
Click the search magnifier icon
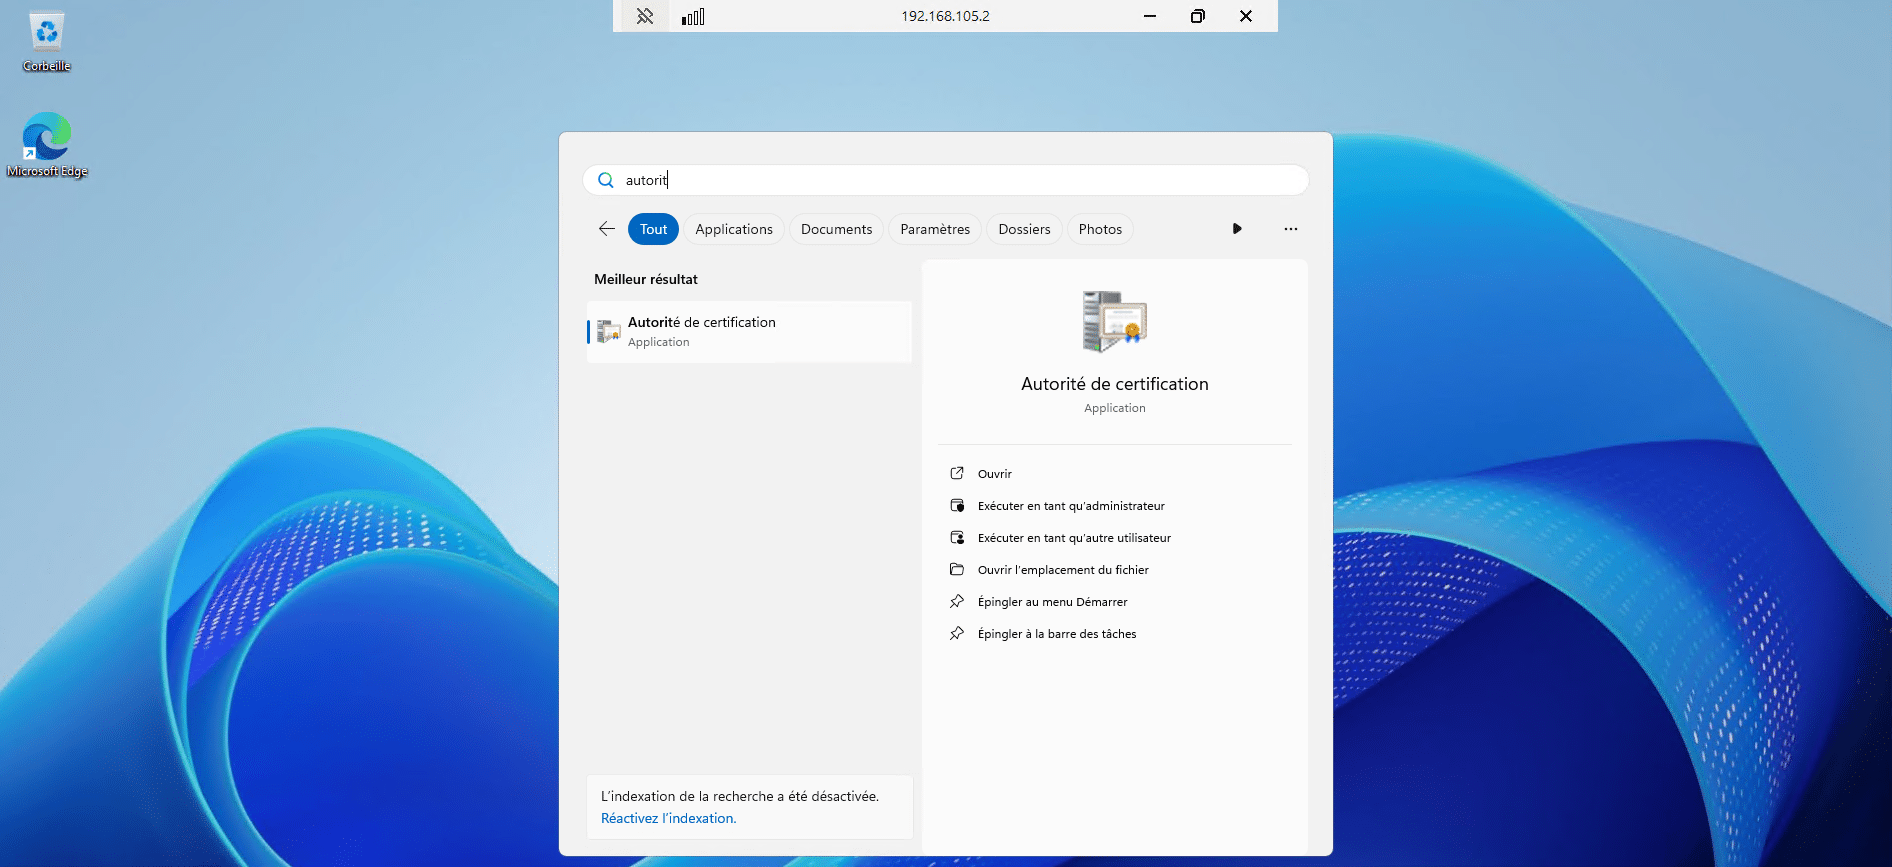[605, 180]
